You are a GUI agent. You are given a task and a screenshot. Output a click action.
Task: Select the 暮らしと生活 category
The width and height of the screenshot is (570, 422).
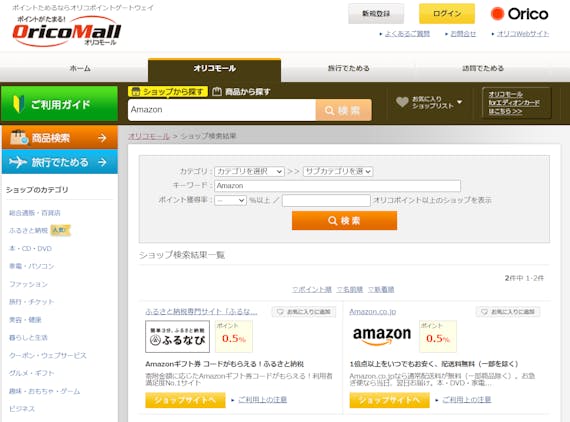click(28, 338)
